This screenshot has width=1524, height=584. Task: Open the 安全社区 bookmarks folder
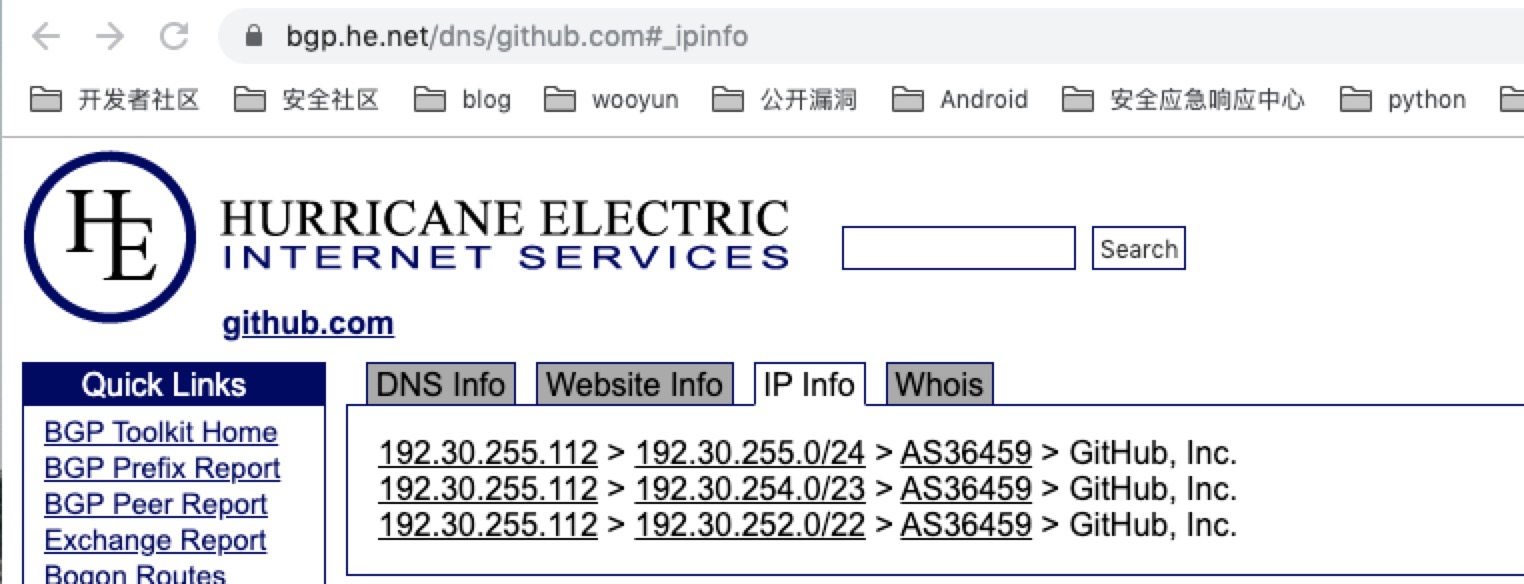307,99
